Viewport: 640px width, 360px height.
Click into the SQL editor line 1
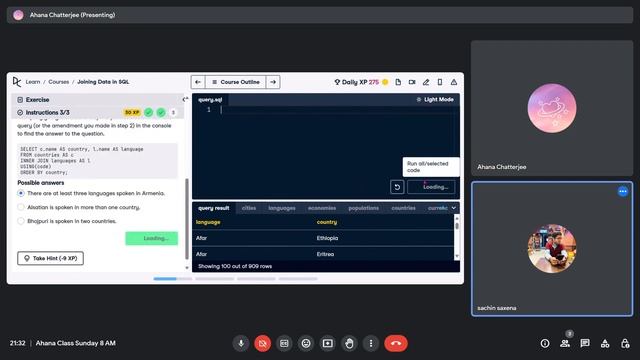click(x=339, y=110)
